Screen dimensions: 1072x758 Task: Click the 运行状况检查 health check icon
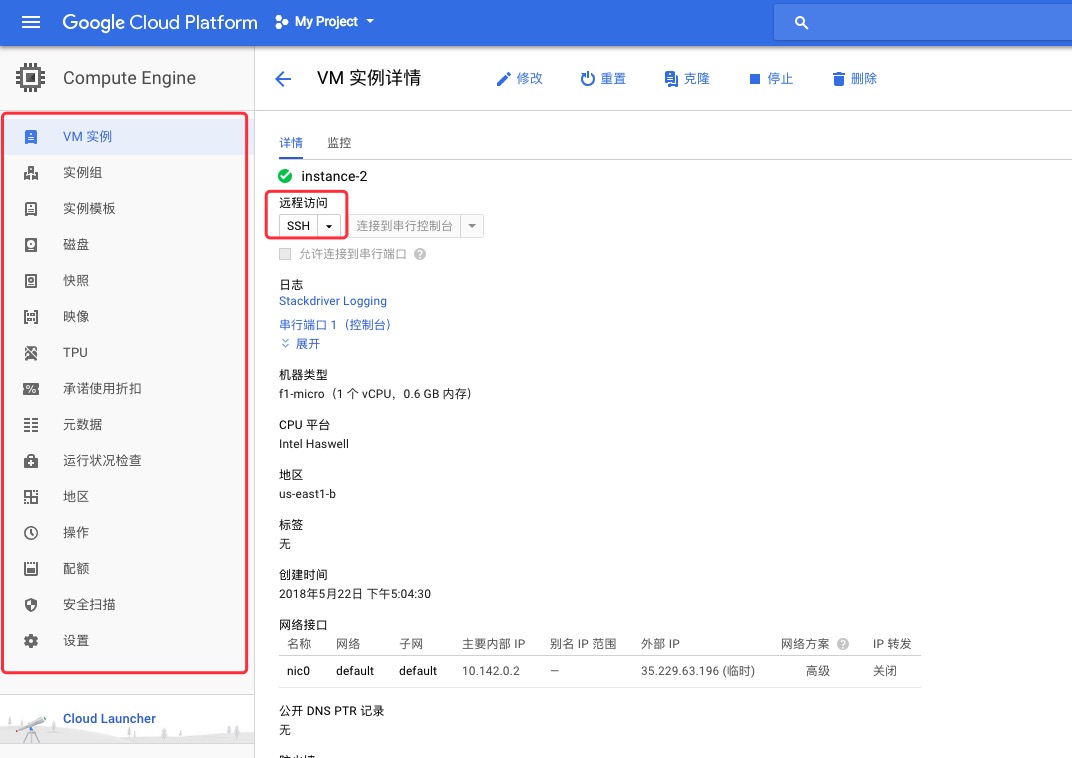pyautogui.click(x=31, y=461)
